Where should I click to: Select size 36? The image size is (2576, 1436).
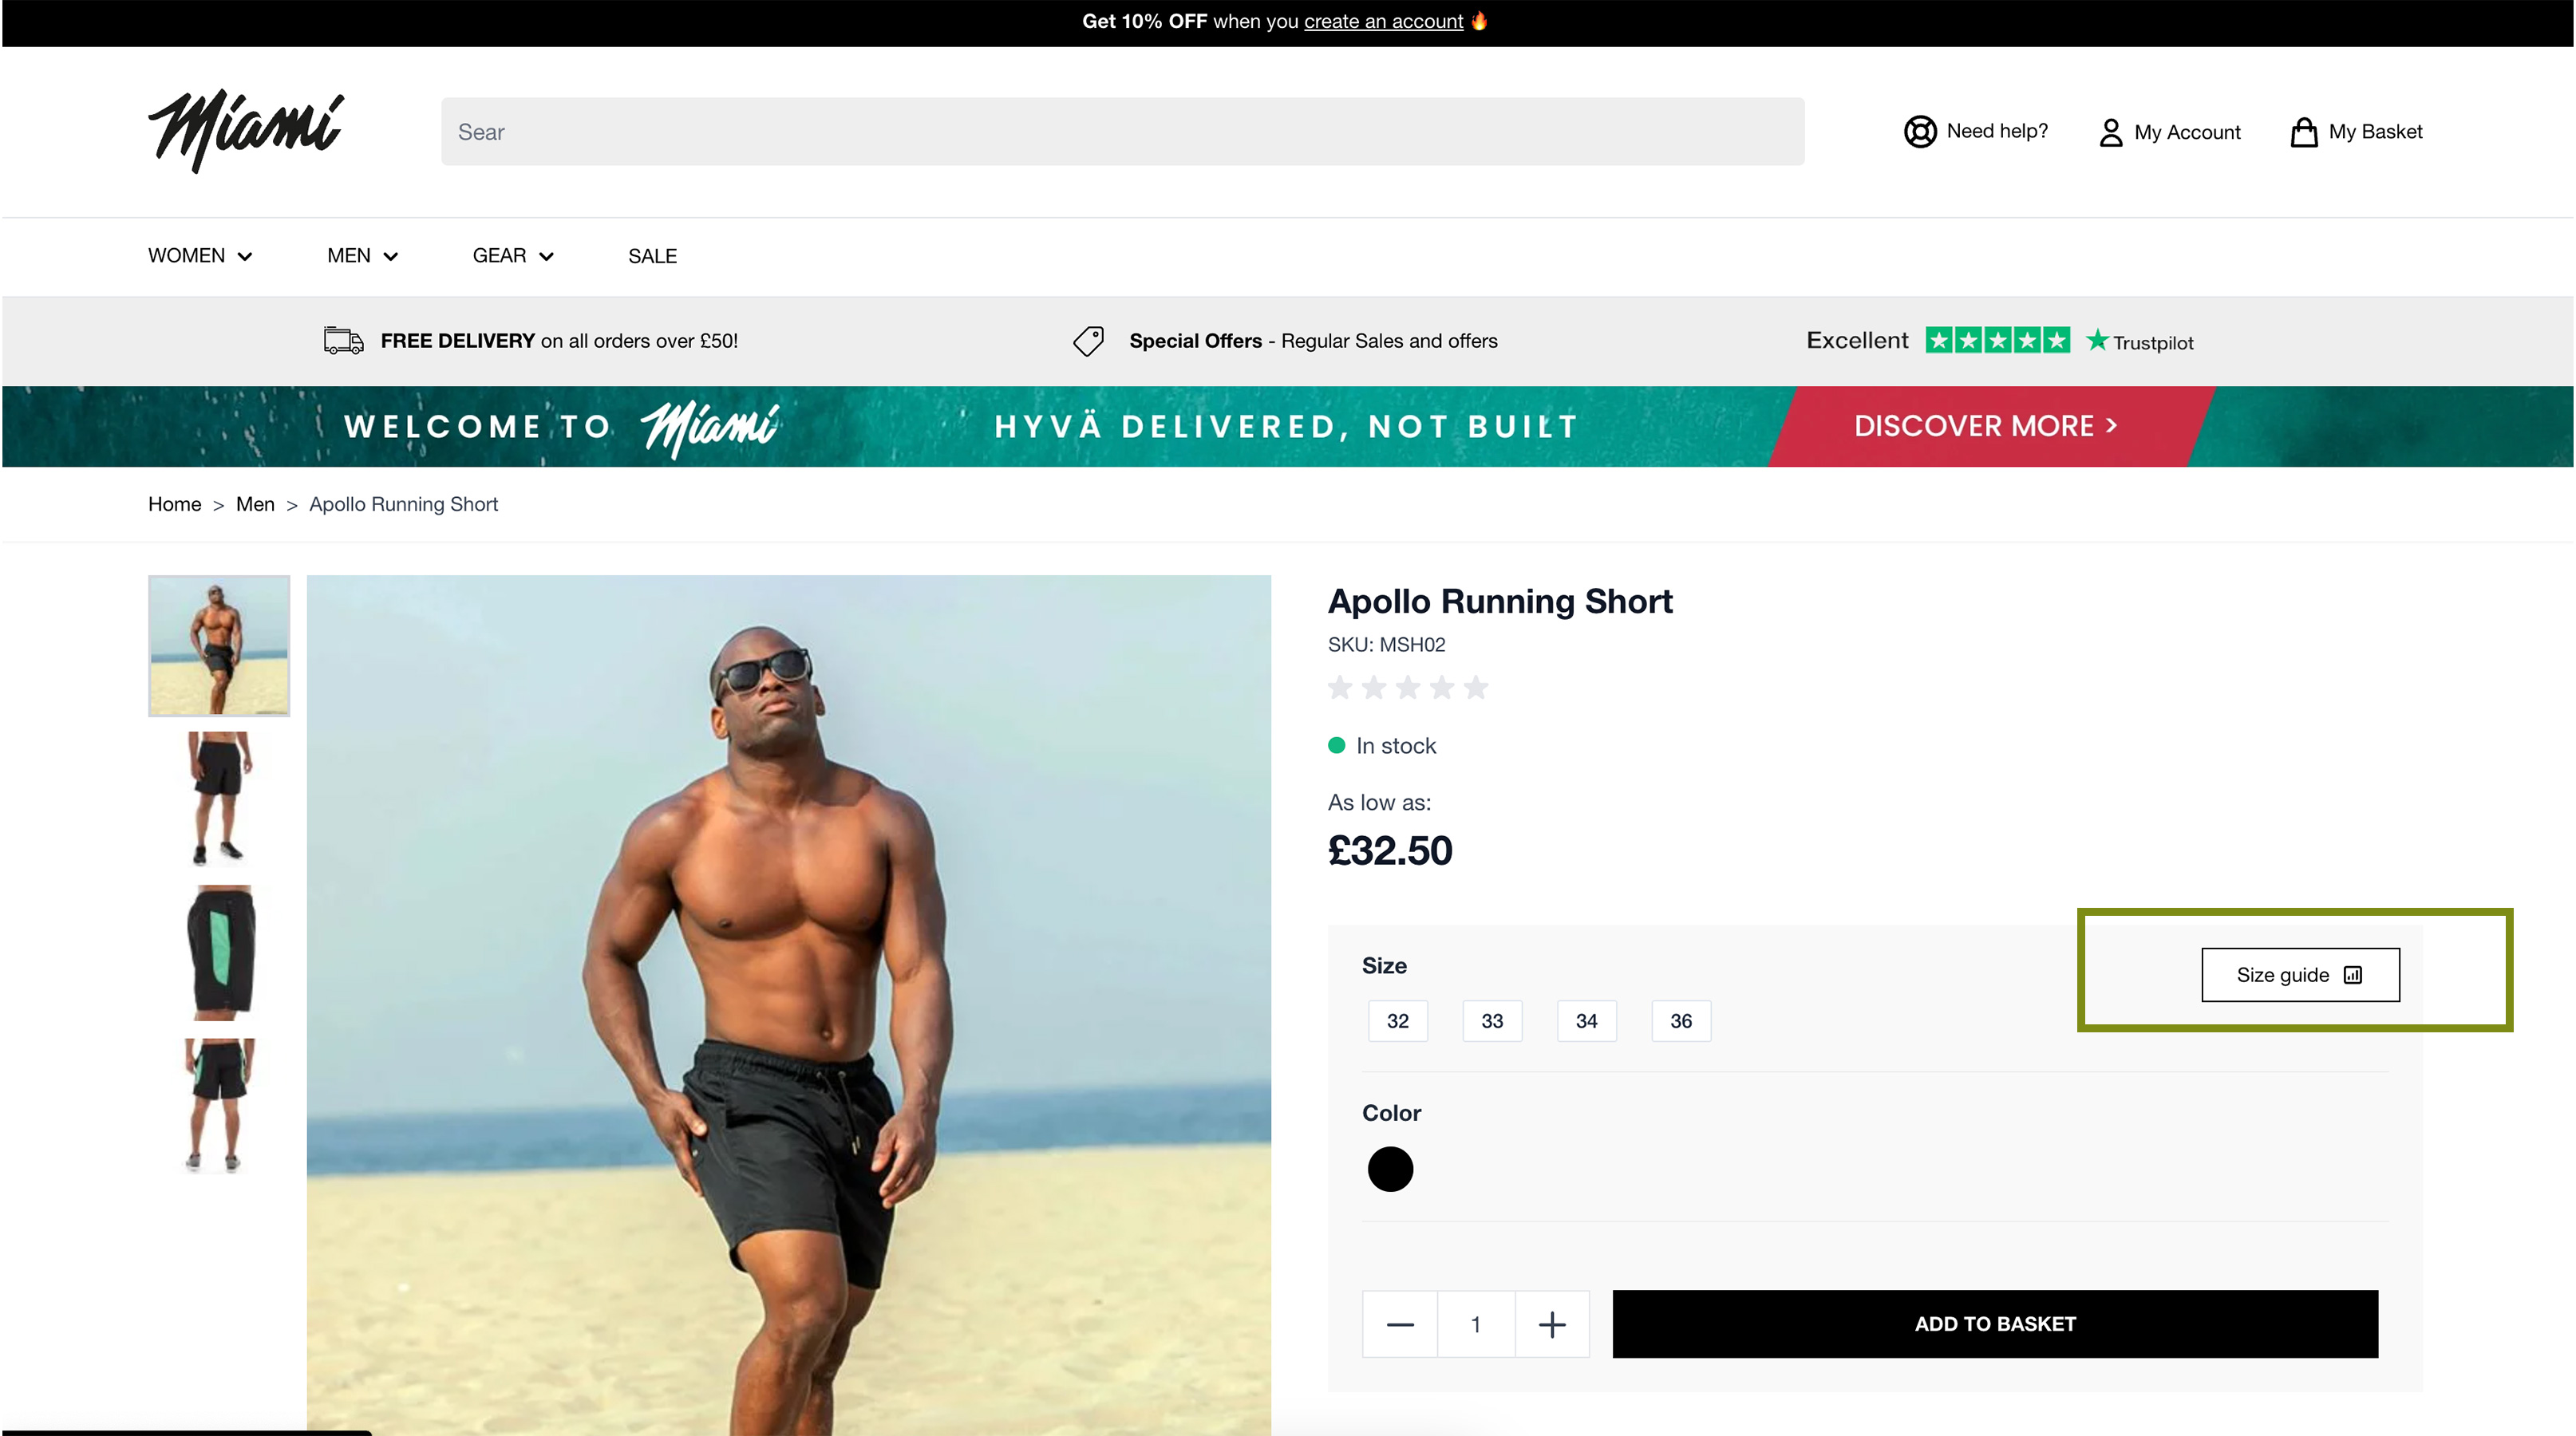pos(1680,1021)
